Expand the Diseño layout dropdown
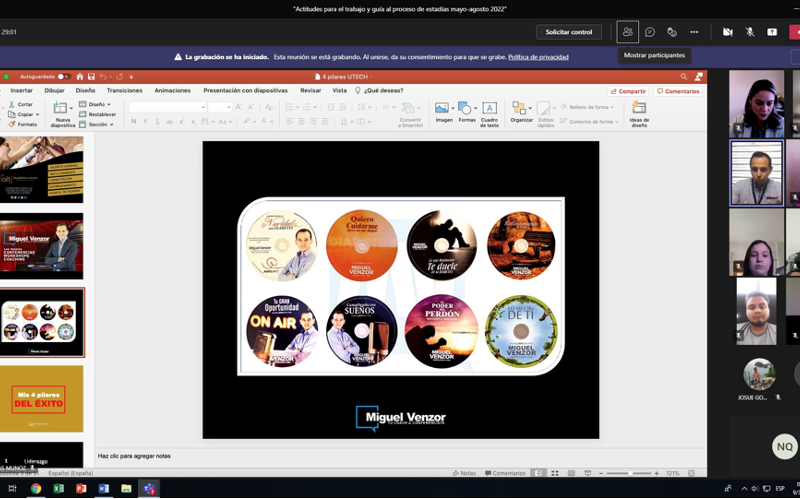Screen dimensions: 800x499 point(98,104)
